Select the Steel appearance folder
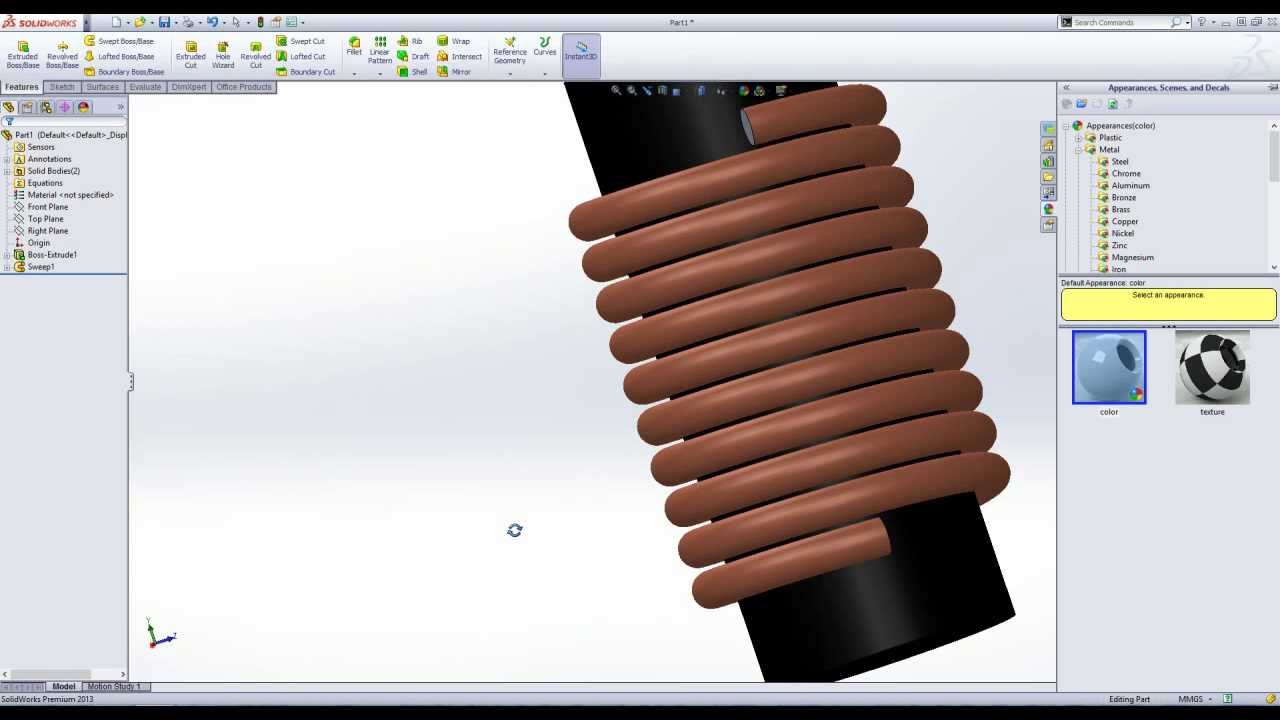Screen dimensions: 1280x720 coord(1113,162)
